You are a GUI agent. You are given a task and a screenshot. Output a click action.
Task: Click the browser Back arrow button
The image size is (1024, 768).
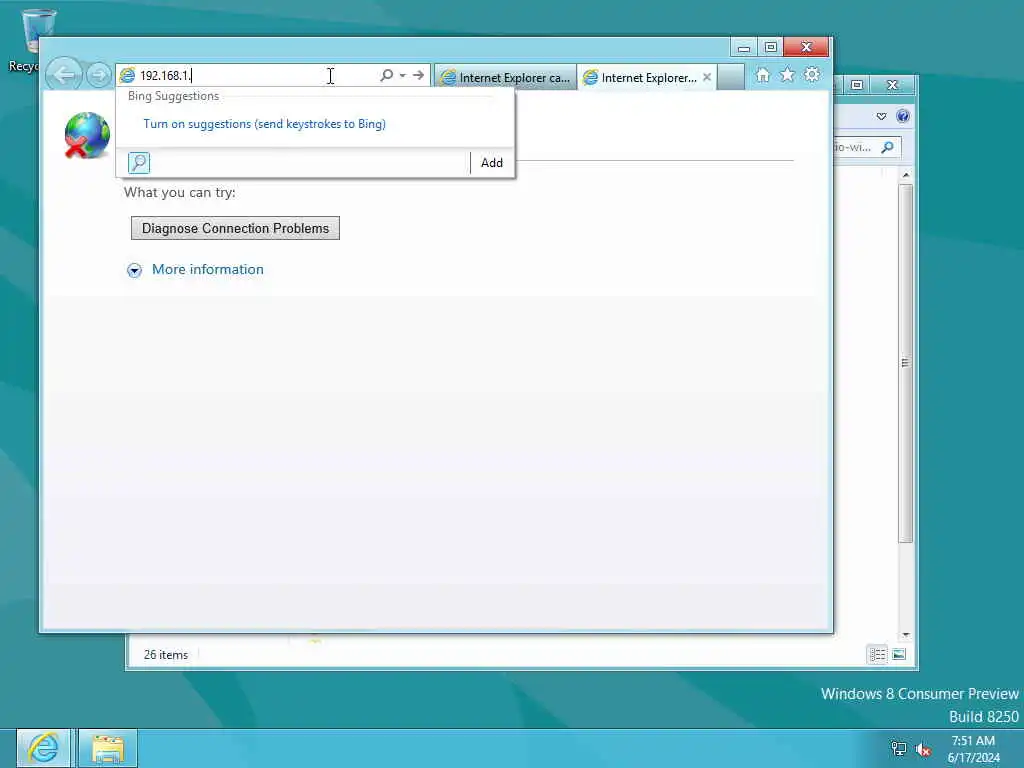64,75
